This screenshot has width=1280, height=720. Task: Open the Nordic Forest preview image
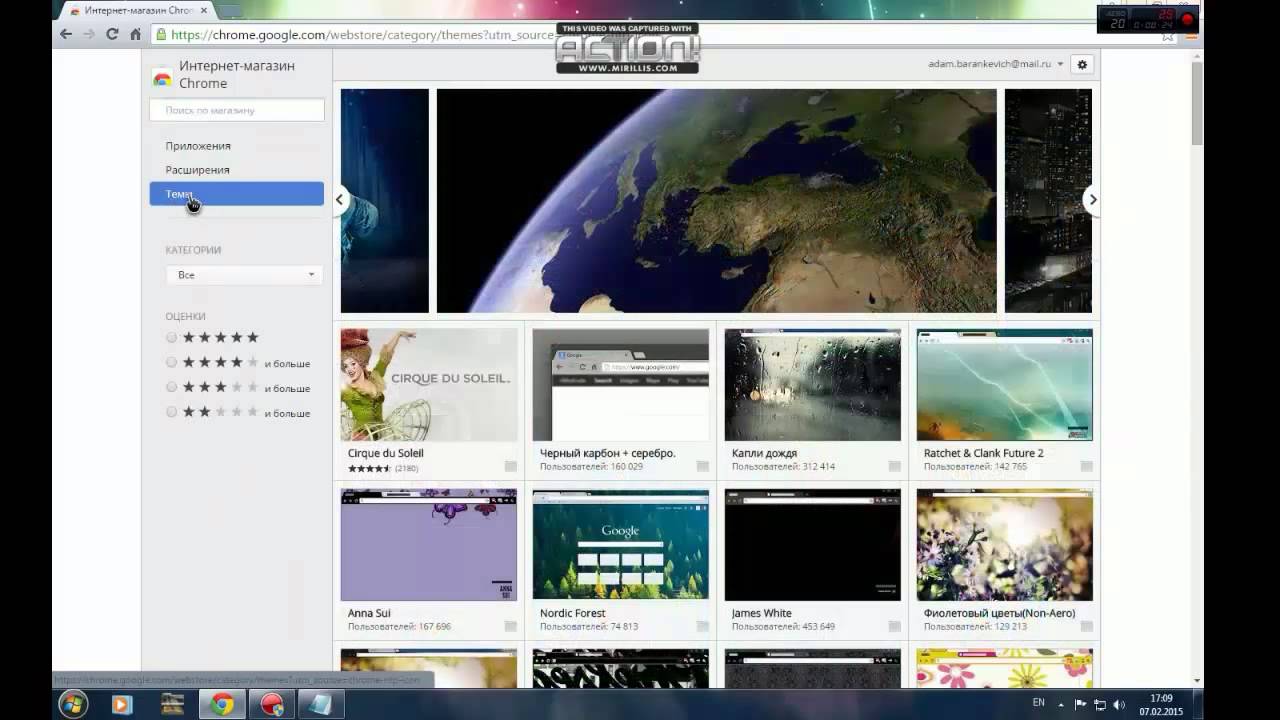(x=621, y=545)
